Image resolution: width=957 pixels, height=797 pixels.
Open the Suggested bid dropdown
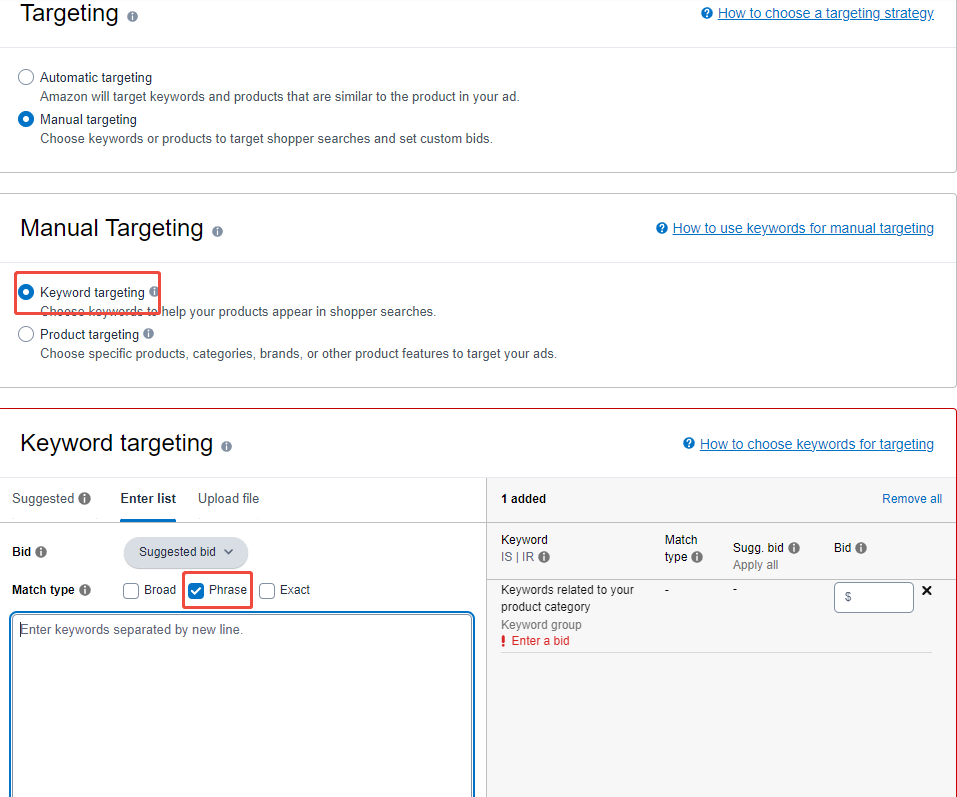pyautogui.click(x=186, y=552)
